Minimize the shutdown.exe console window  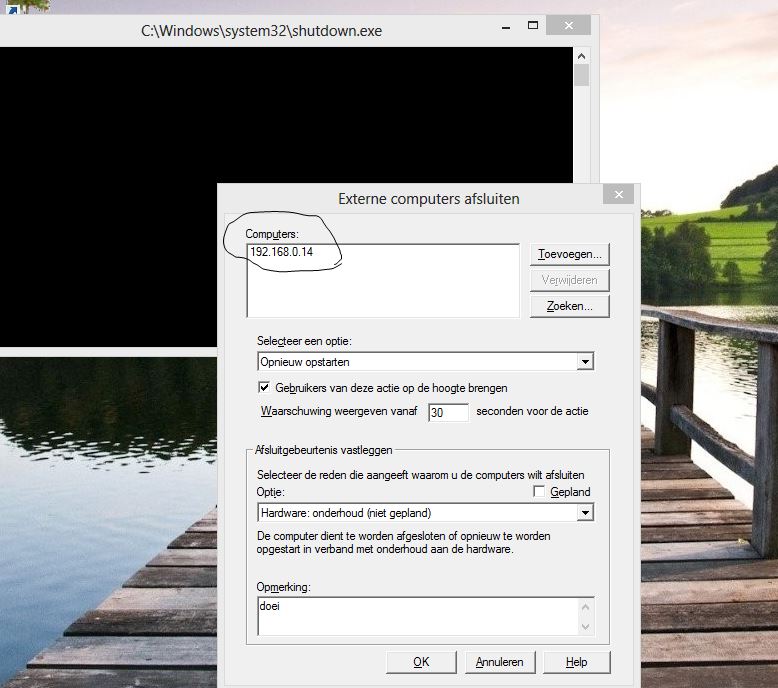[x=506, y=27]
